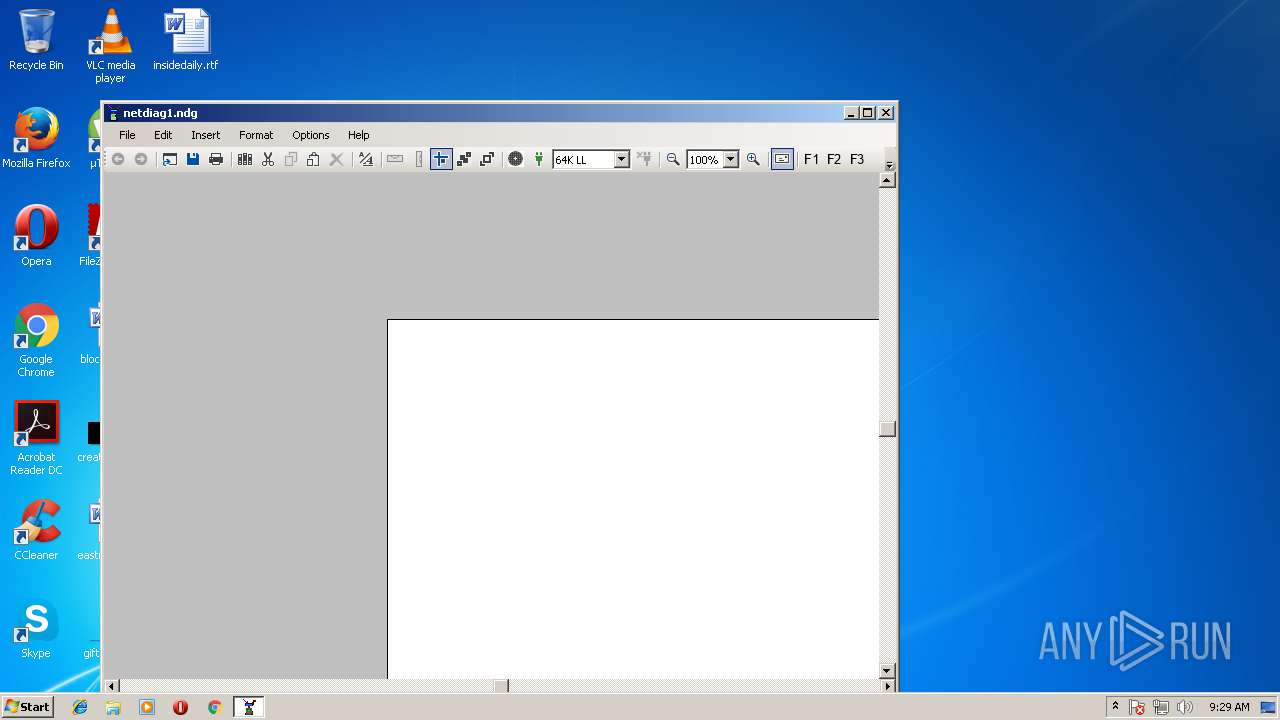
Task: Open the Chrome taskbar icon
Action: click(214, 707)
